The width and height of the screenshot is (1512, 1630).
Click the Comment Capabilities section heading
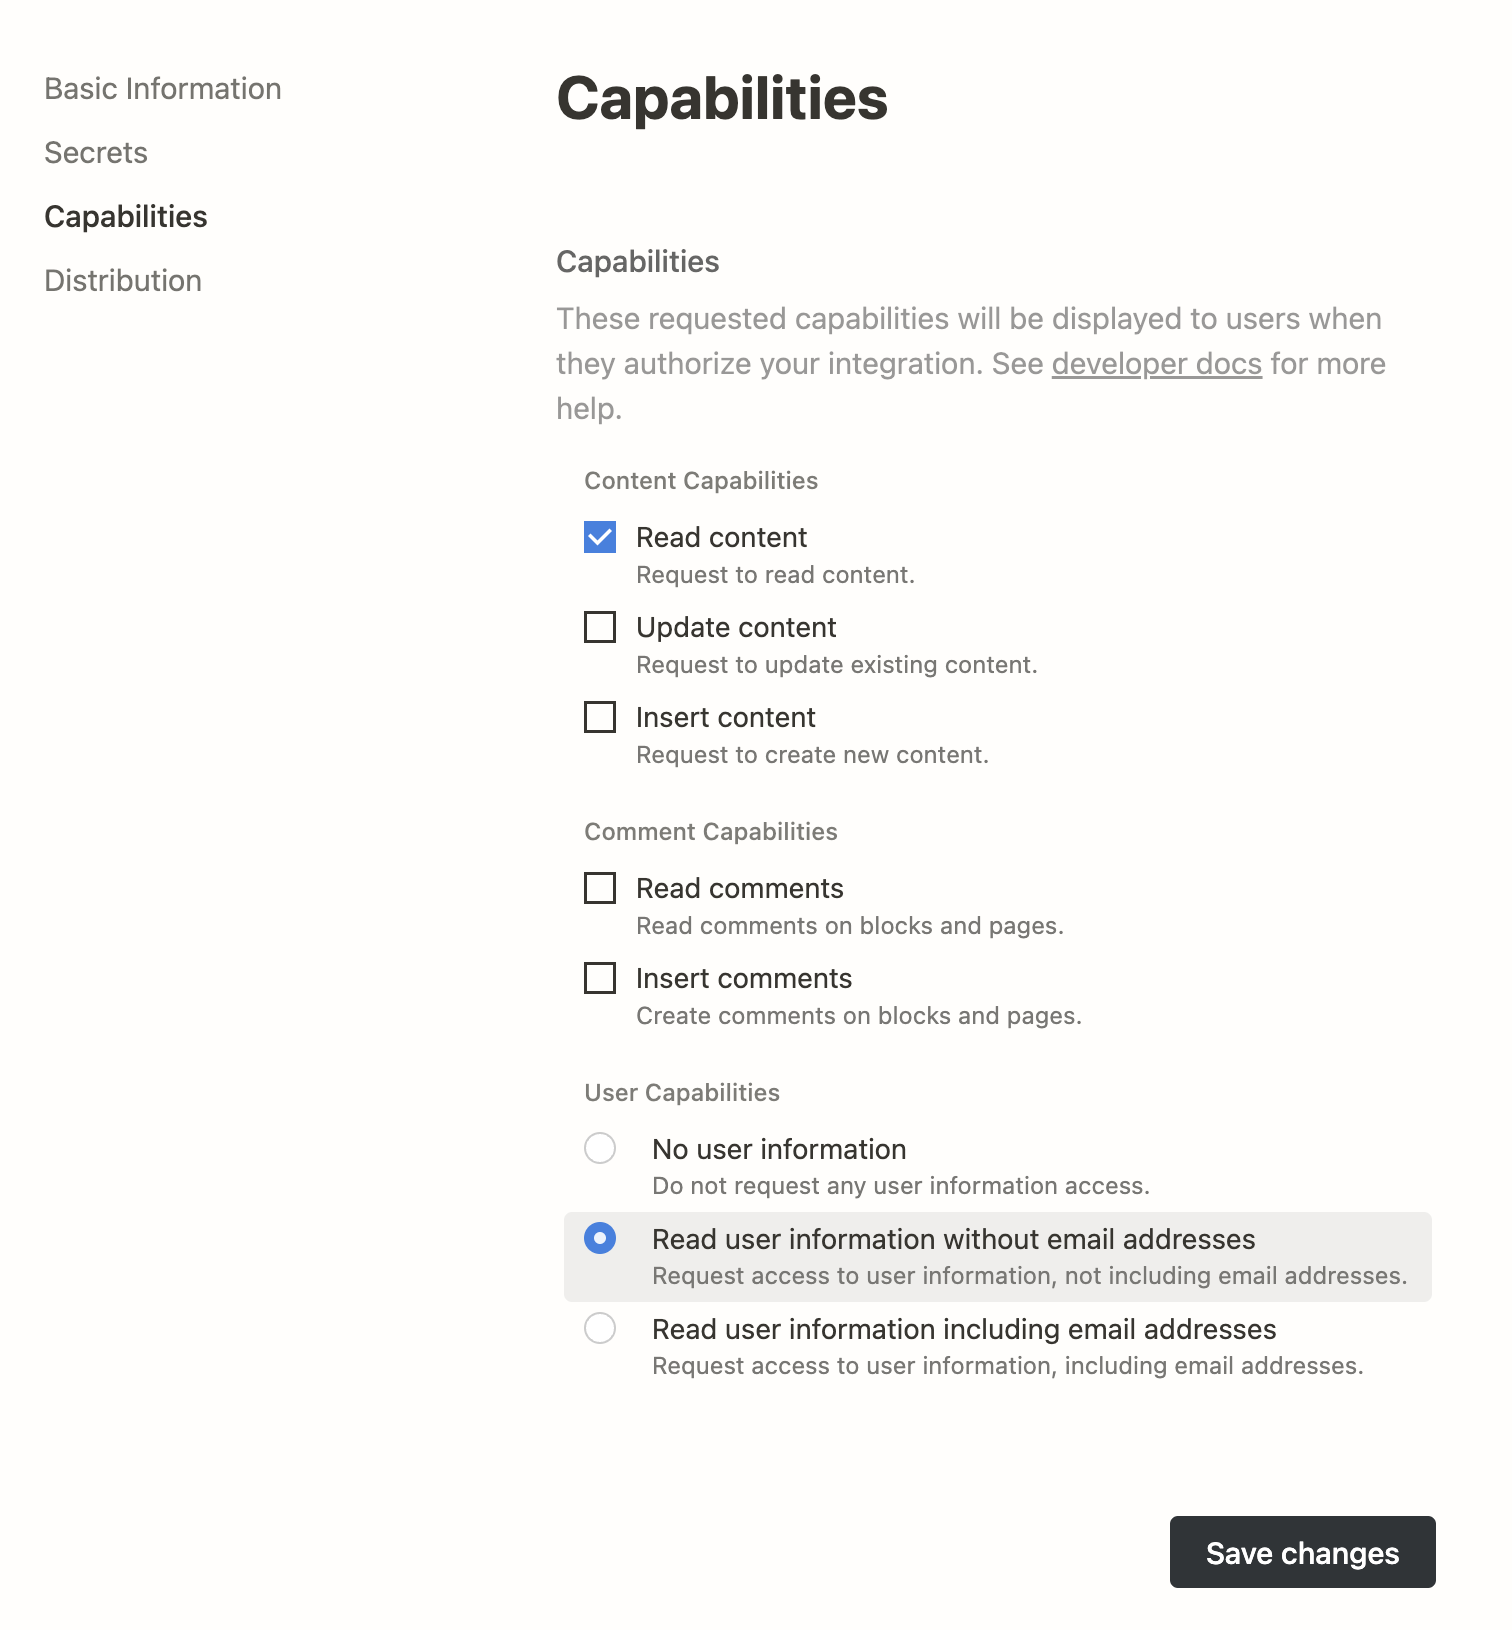(711, 832)
